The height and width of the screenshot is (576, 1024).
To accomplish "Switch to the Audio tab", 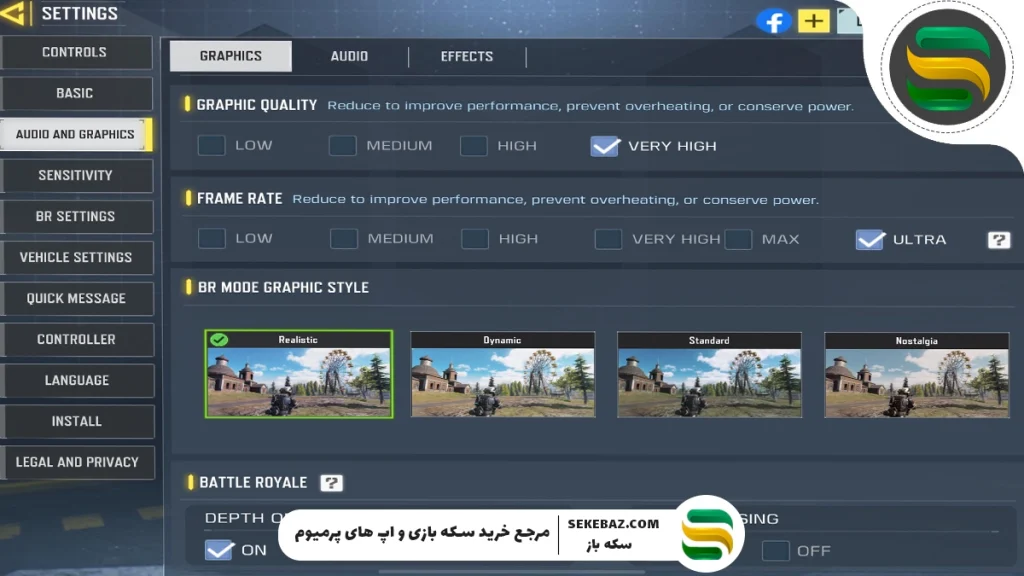I will pos(349,56).
